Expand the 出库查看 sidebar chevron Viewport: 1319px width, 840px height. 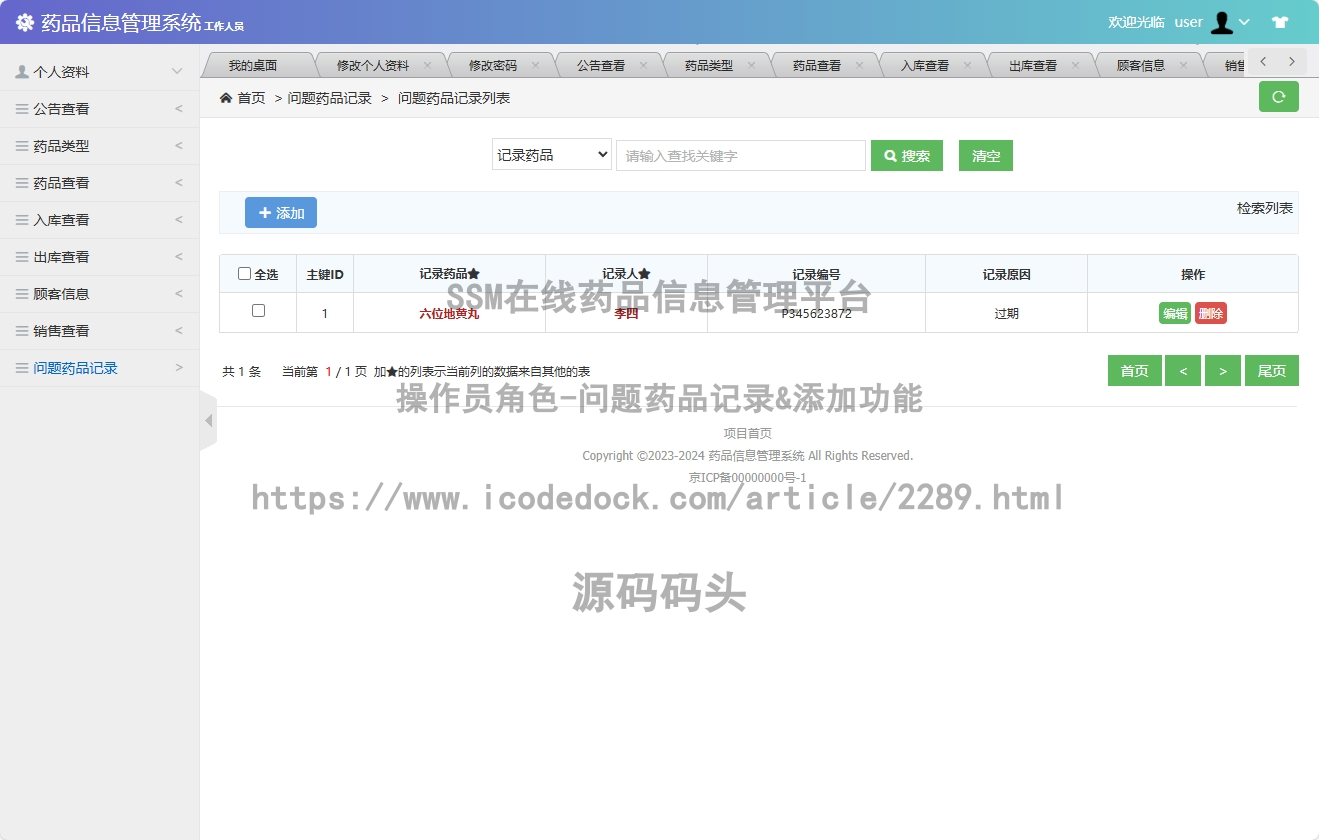(x=179, y=257)
